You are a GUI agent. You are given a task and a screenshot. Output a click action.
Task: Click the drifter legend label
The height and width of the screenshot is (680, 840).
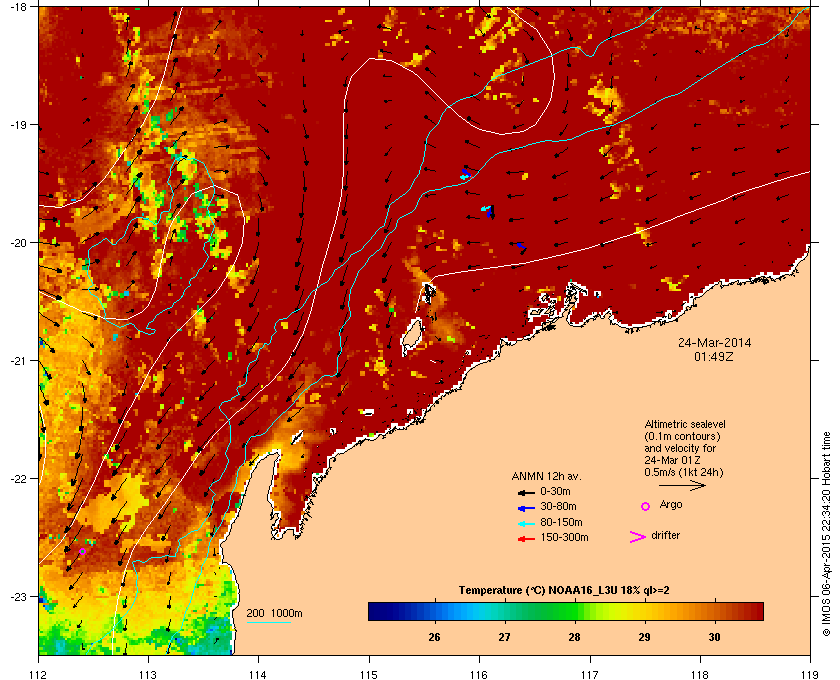click(x=665, y=535)
